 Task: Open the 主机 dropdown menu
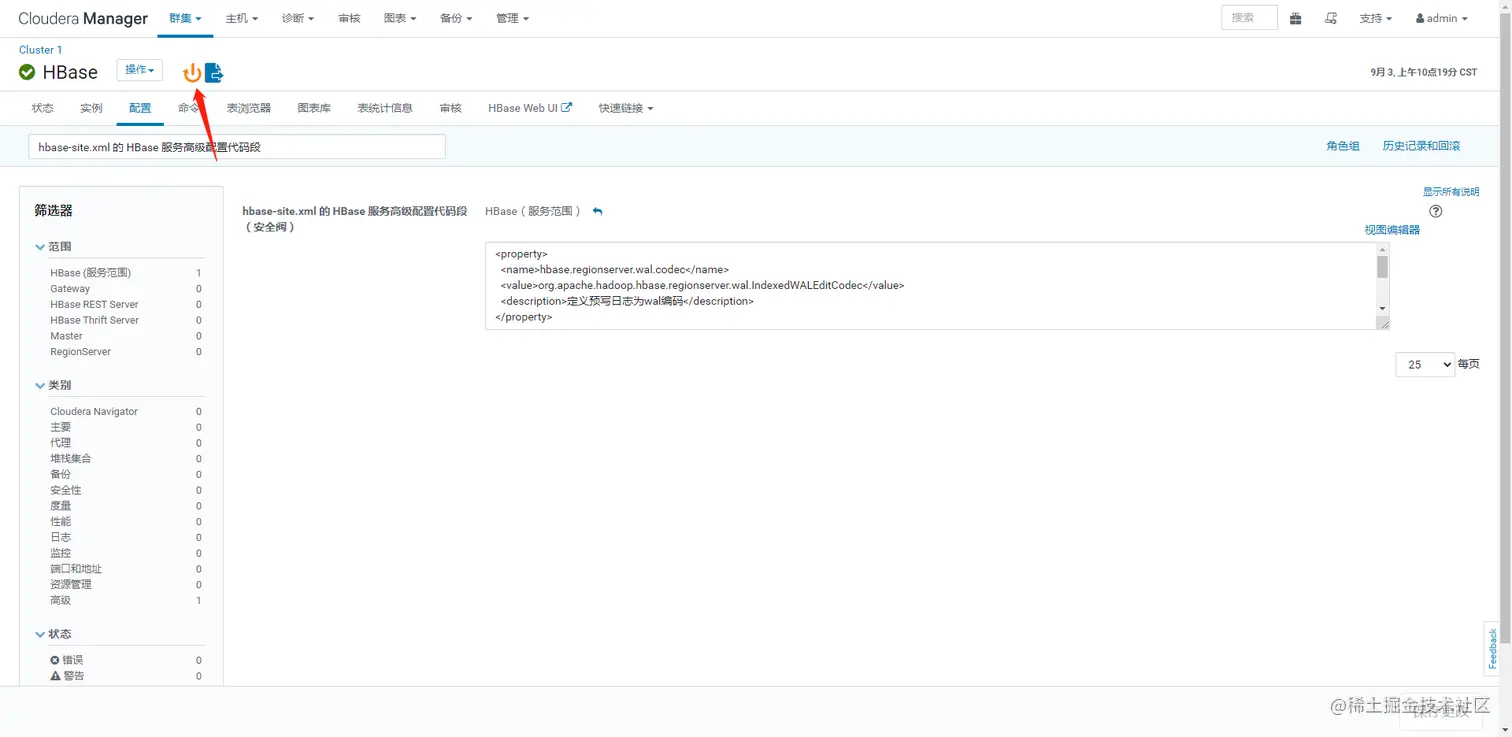pos(242,18)
